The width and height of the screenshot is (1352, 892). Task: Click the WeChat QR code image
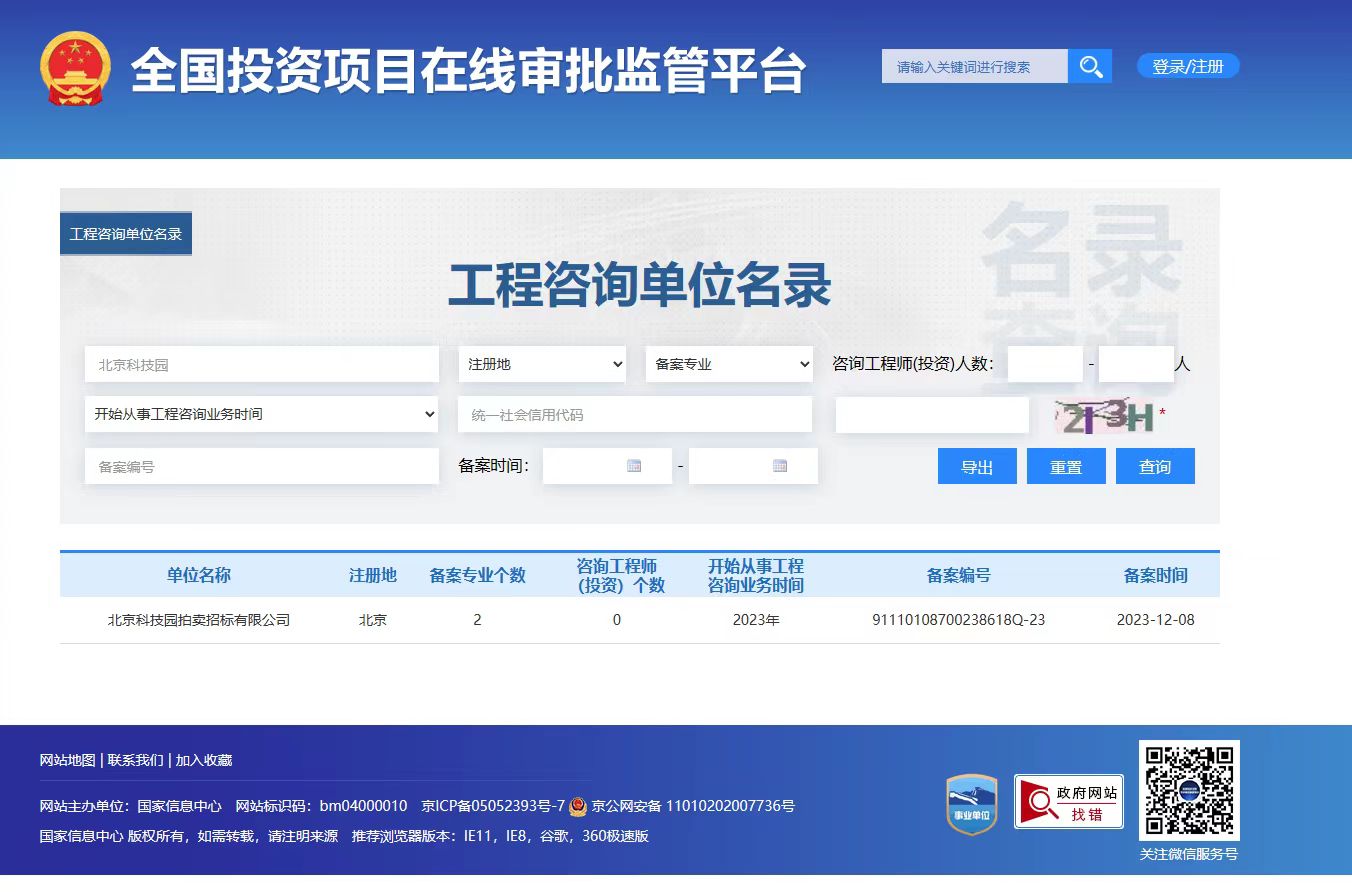[1189, 790]
